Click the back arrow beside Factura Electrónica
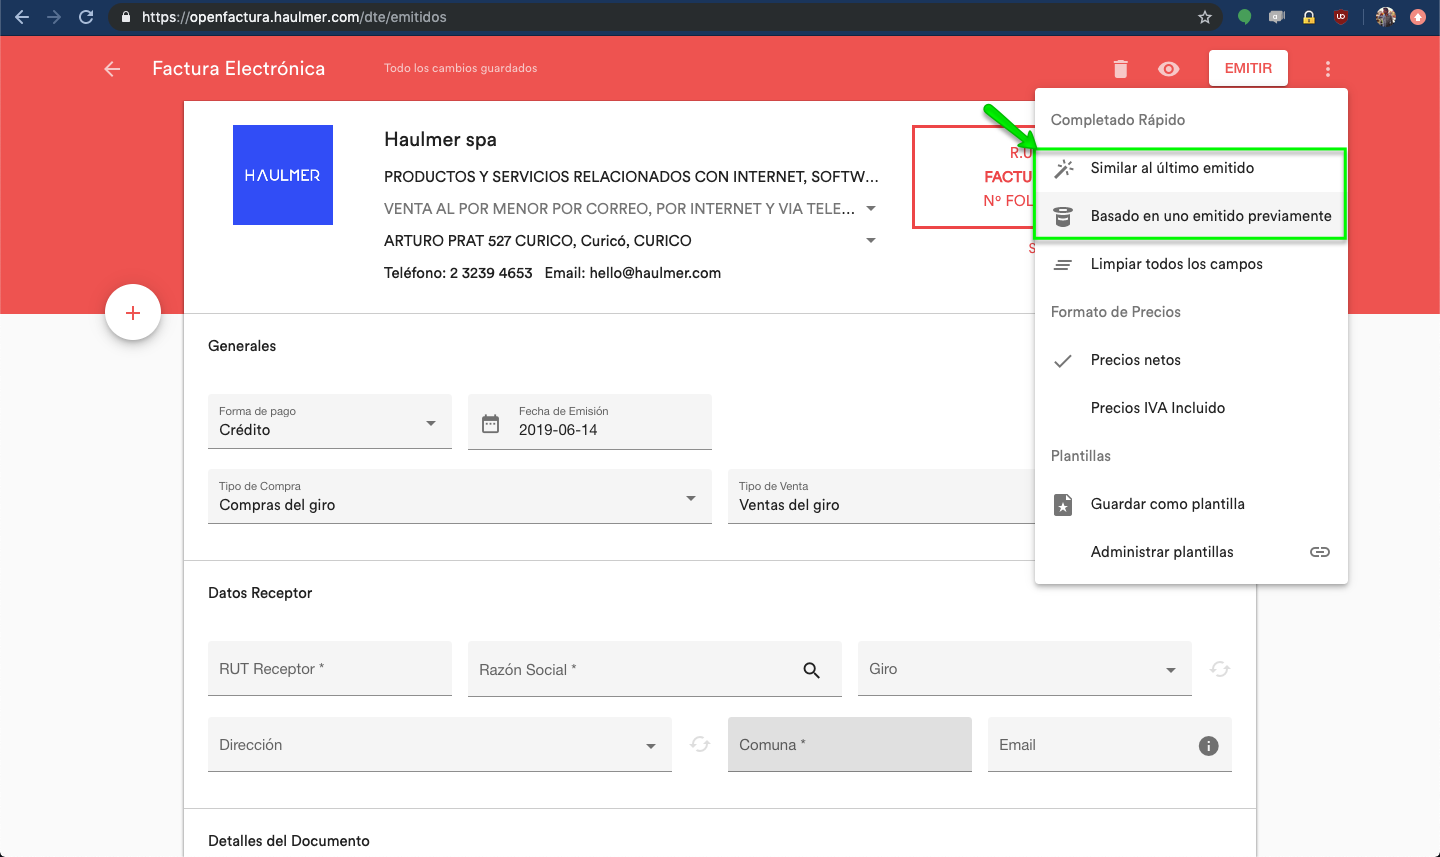The width and height of the screenshot is (1440, 857). point(112,69)
